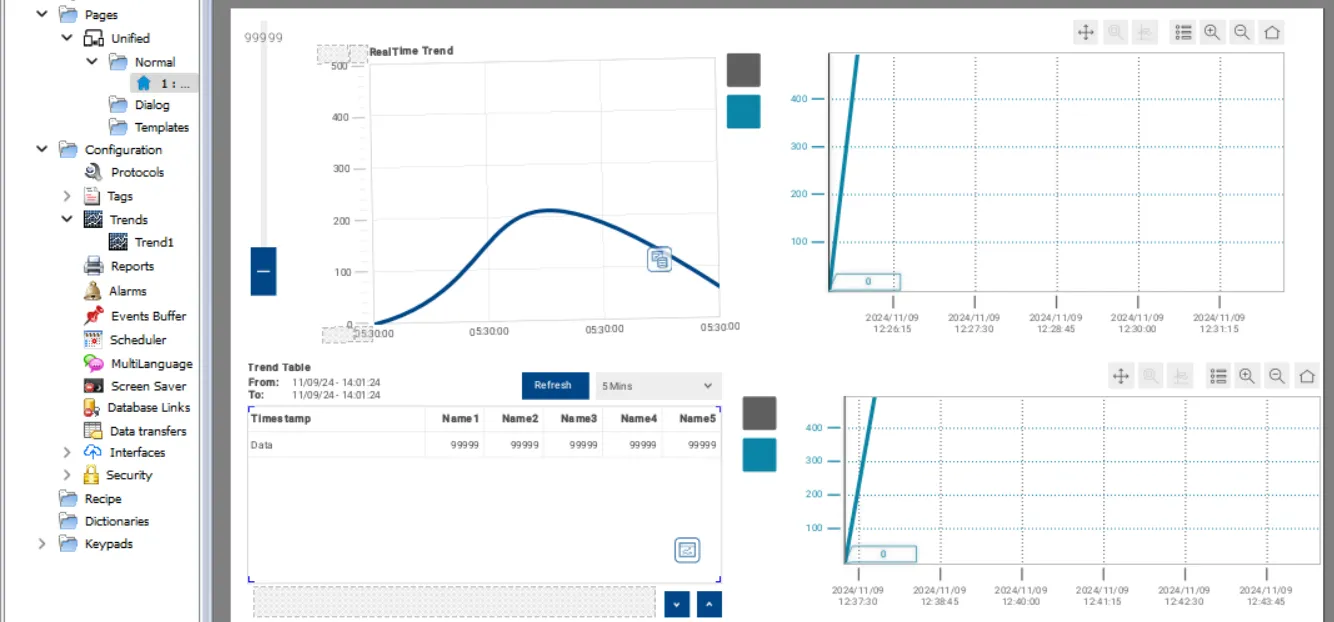Collapse the Trends branch in the tree
The height and width of the screenshot is (622, 1334).
[x=67, y=219]
